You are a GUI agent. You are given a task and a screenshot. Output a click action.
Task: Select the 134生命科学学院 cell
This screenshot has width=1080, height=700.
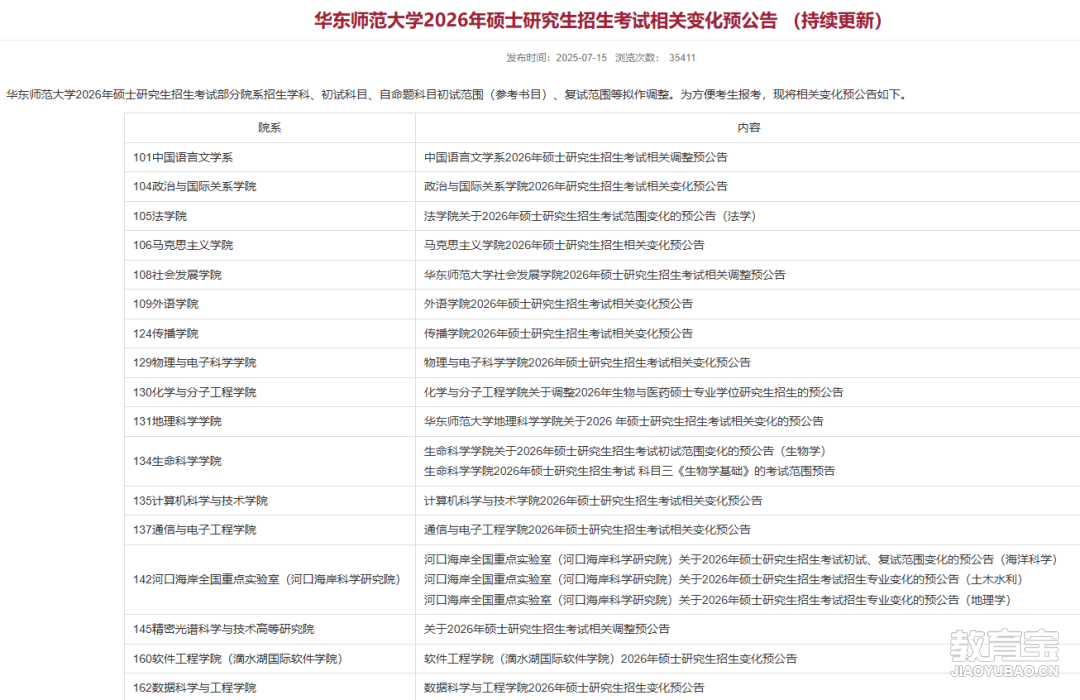269,461
